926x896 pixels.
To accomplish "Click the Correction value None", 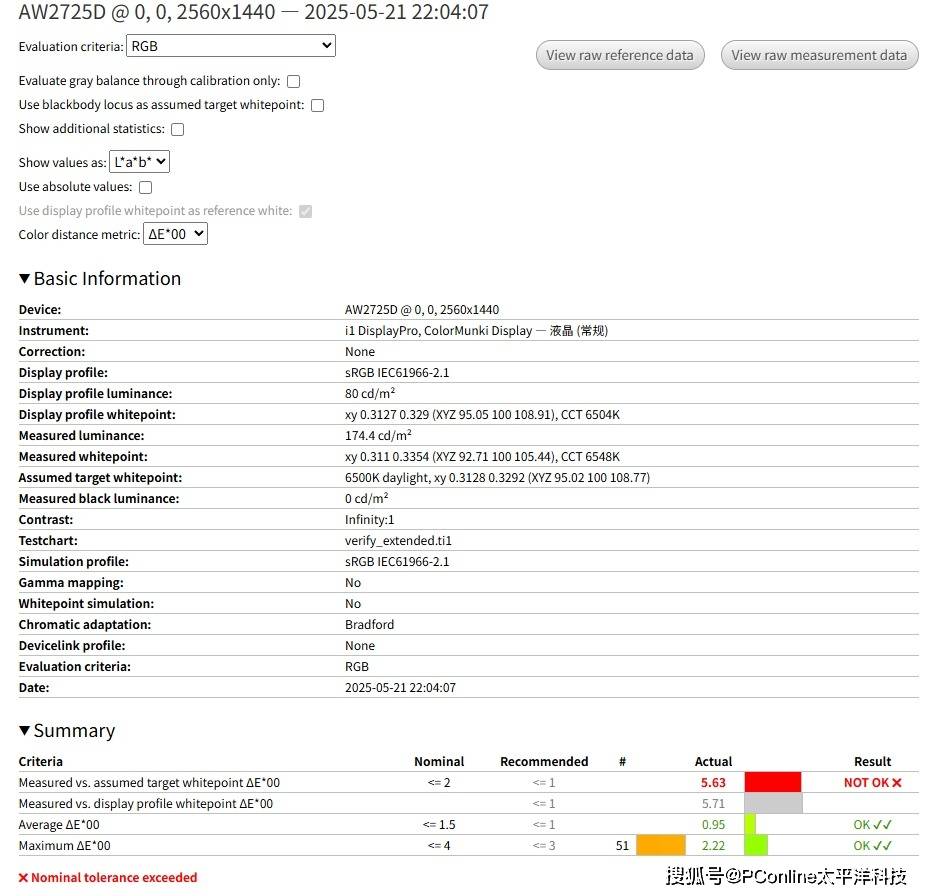I will (360, 351).
